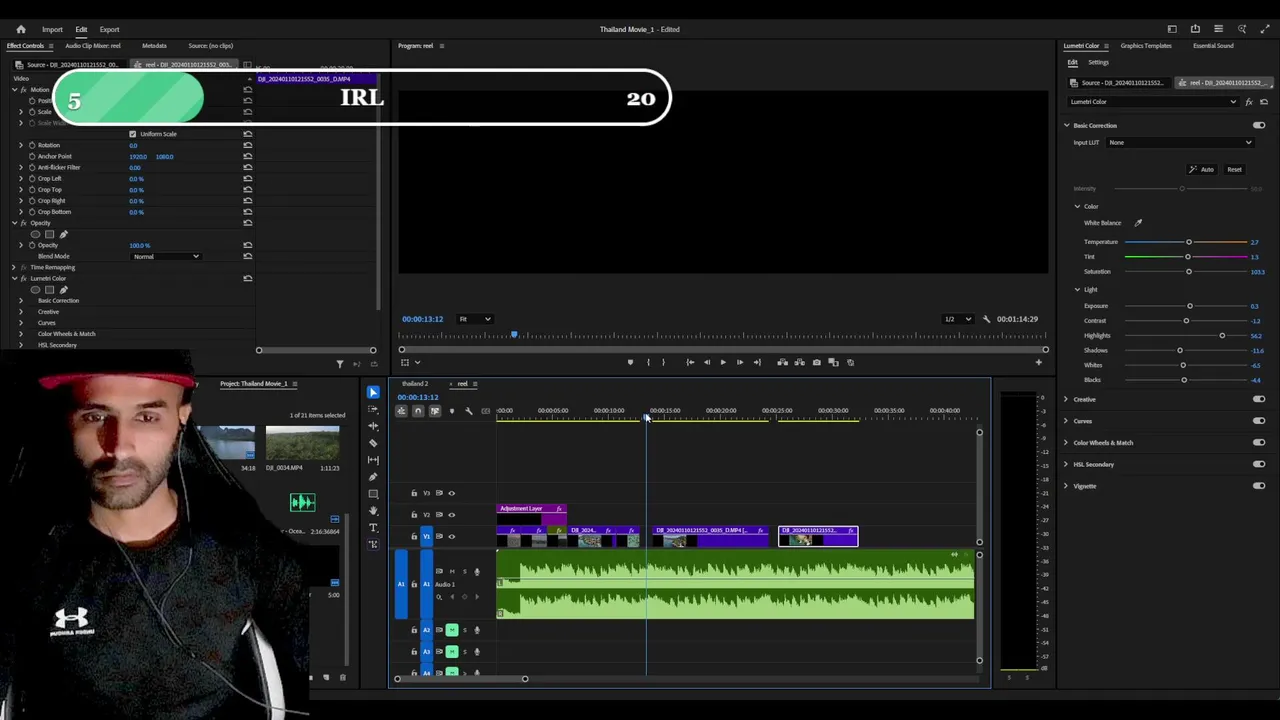Switch to the Graphics Templates tab
The image size is (1280, 720).
coord(1146,46)
